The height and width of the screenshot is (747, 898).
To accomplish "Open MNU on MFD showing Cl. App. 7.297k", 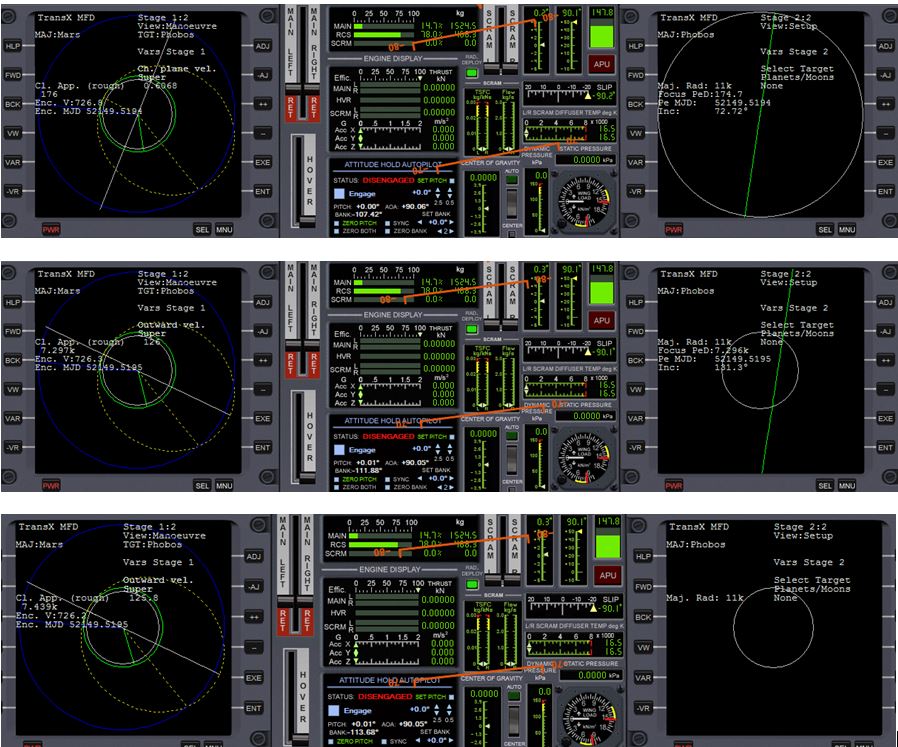I will pyautogui.click(x=224, y=486).
